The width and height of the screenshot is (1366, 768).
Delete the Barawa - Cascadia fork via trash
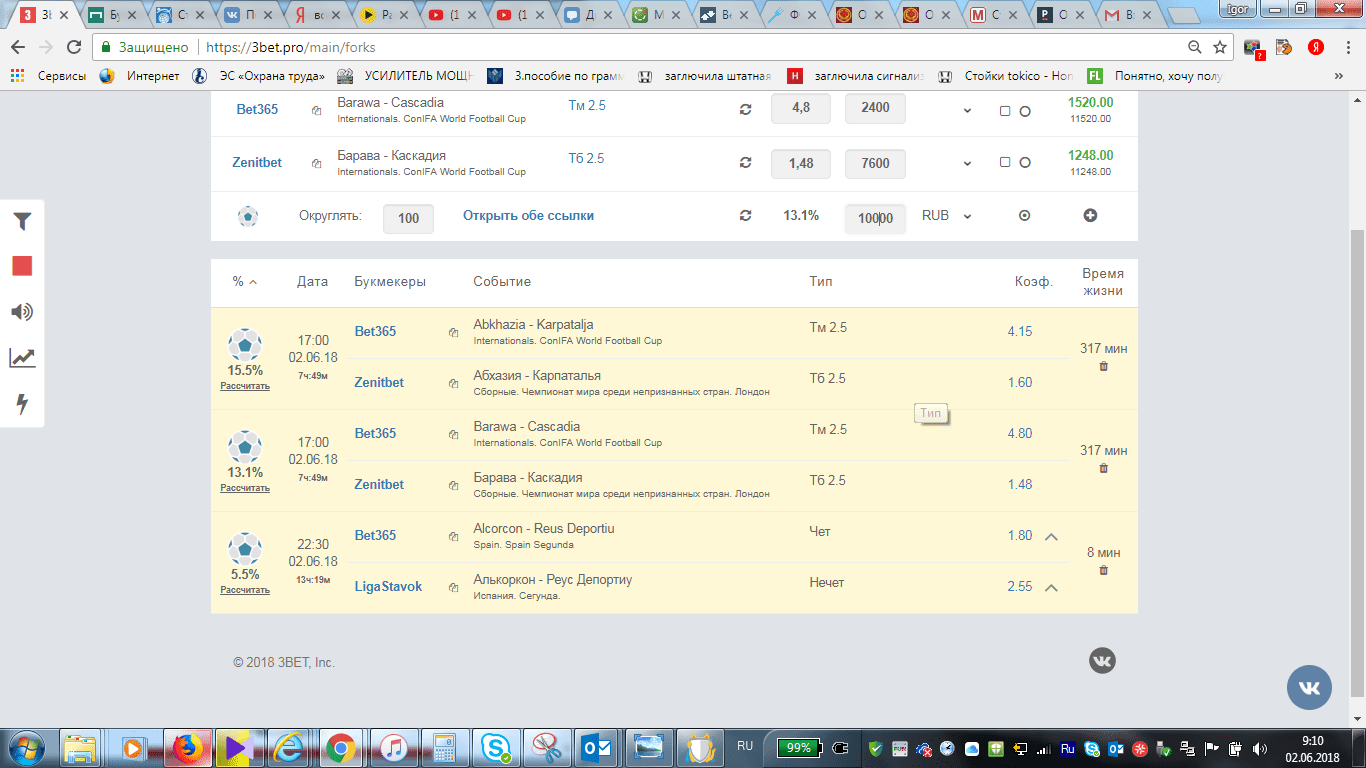point(1104,469)
